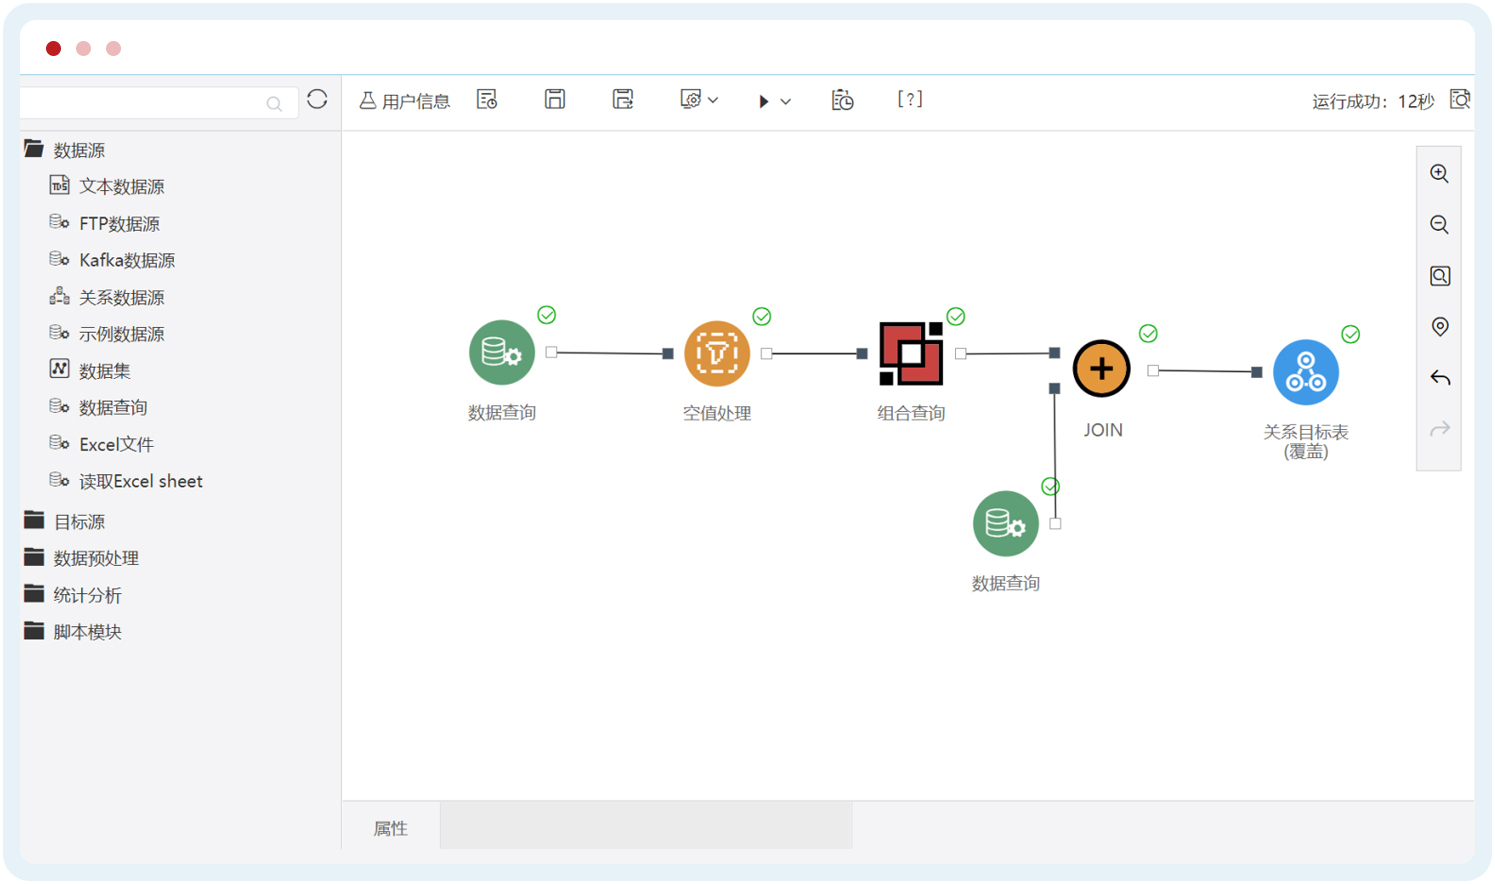The height and width of the screenshot is (884, 1495).
Task: Click the refresh icon beside search box
Action: (x=317, y=99)
